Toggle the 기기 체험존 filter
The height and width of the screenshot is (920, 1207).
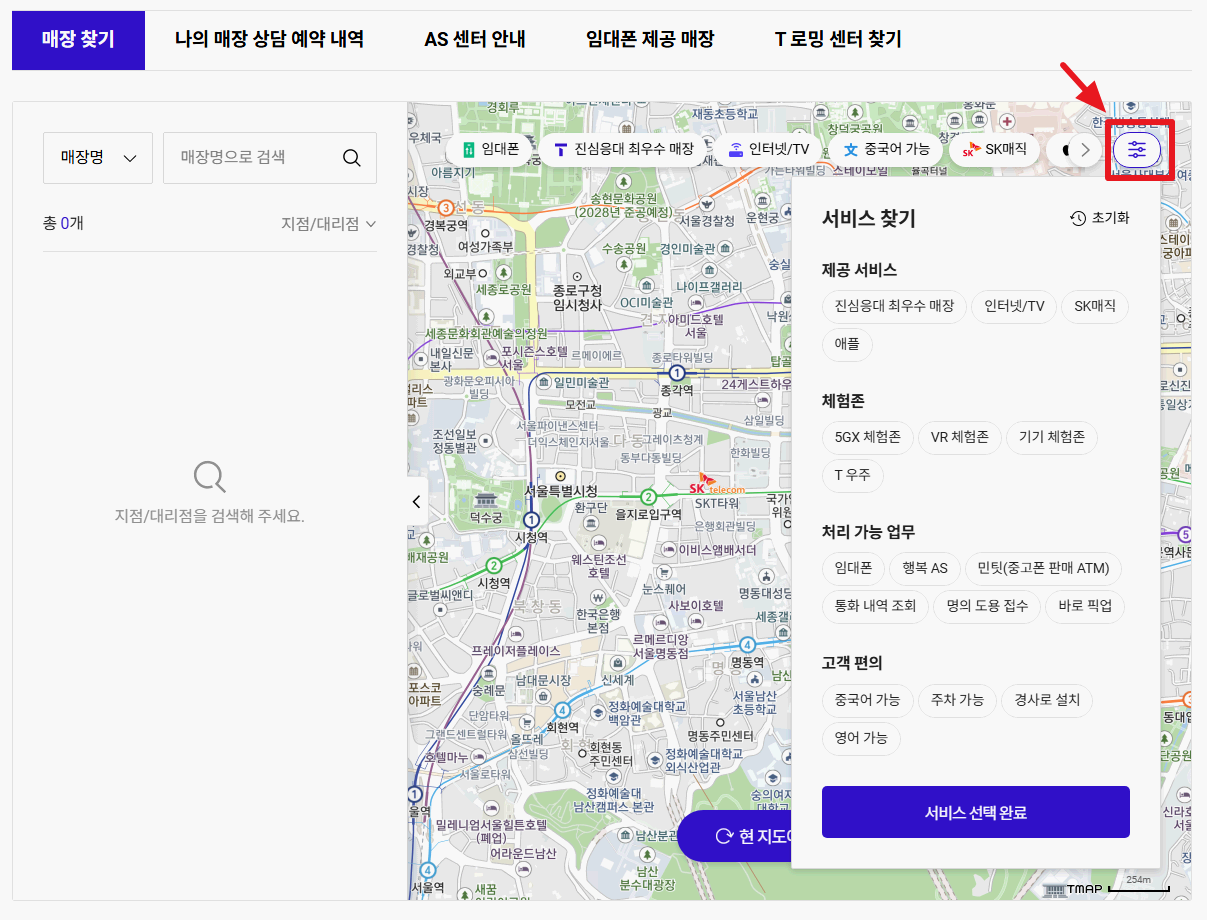(x=1052, y=437)
